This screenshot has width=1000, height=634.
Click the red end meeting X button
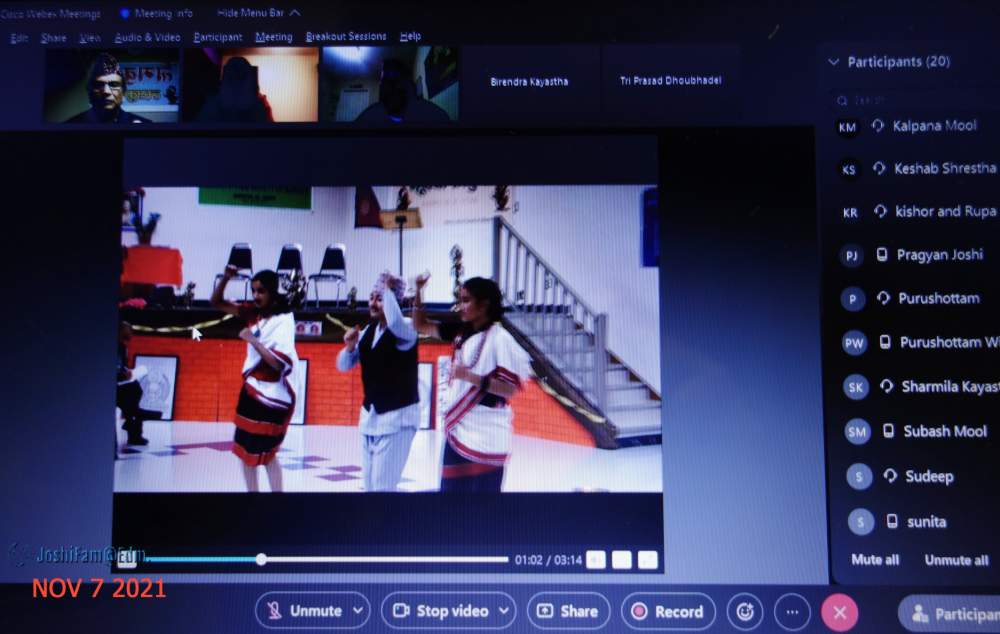(840, 613)
